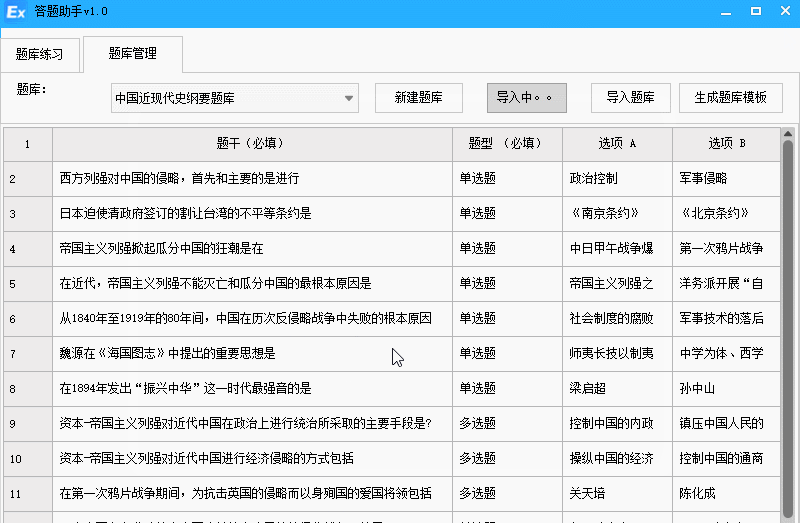Click the 题干（必填） column header
Screen dimensions: 800x523
click(x=251, y=144)
